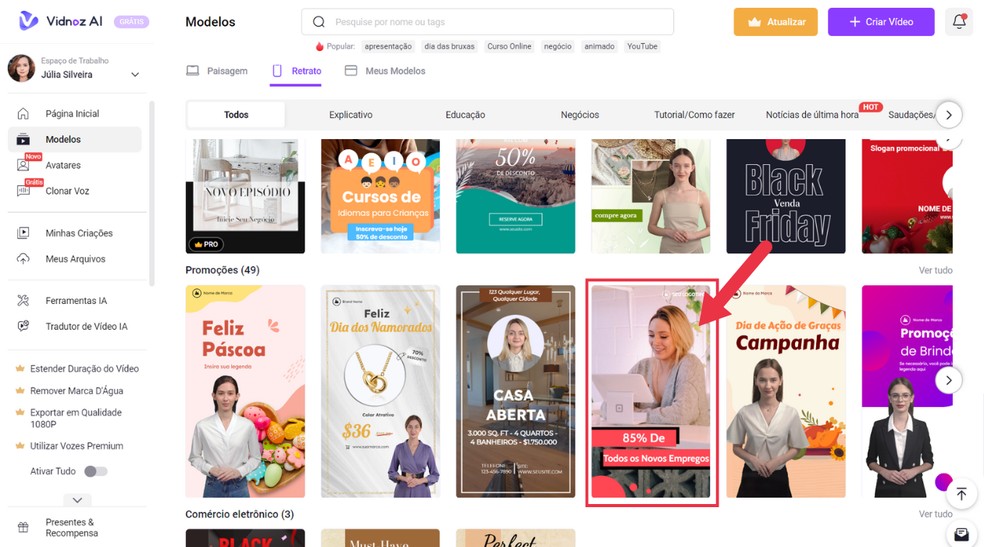Image resolution: width=984 pixels, height=547 pixels.
Task: Click the Vidnoz AI logo
Action: click(x=60, y=21)
